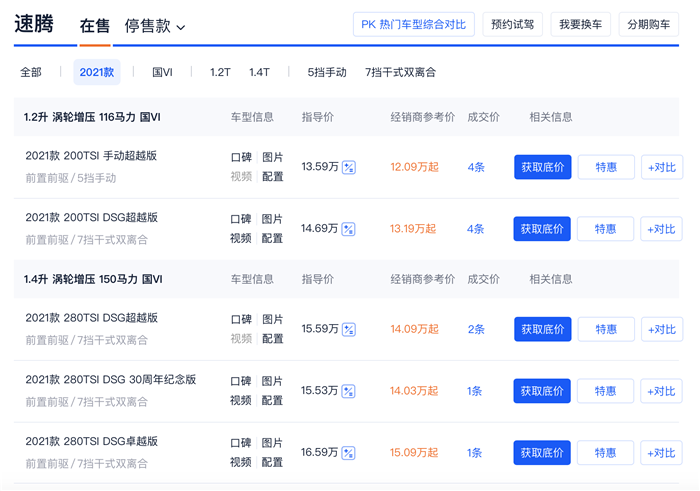The image size is (700, 491).
Task: View 2条 deals for 280TSI DSG超越版
Action: click(x=476, y=329)
